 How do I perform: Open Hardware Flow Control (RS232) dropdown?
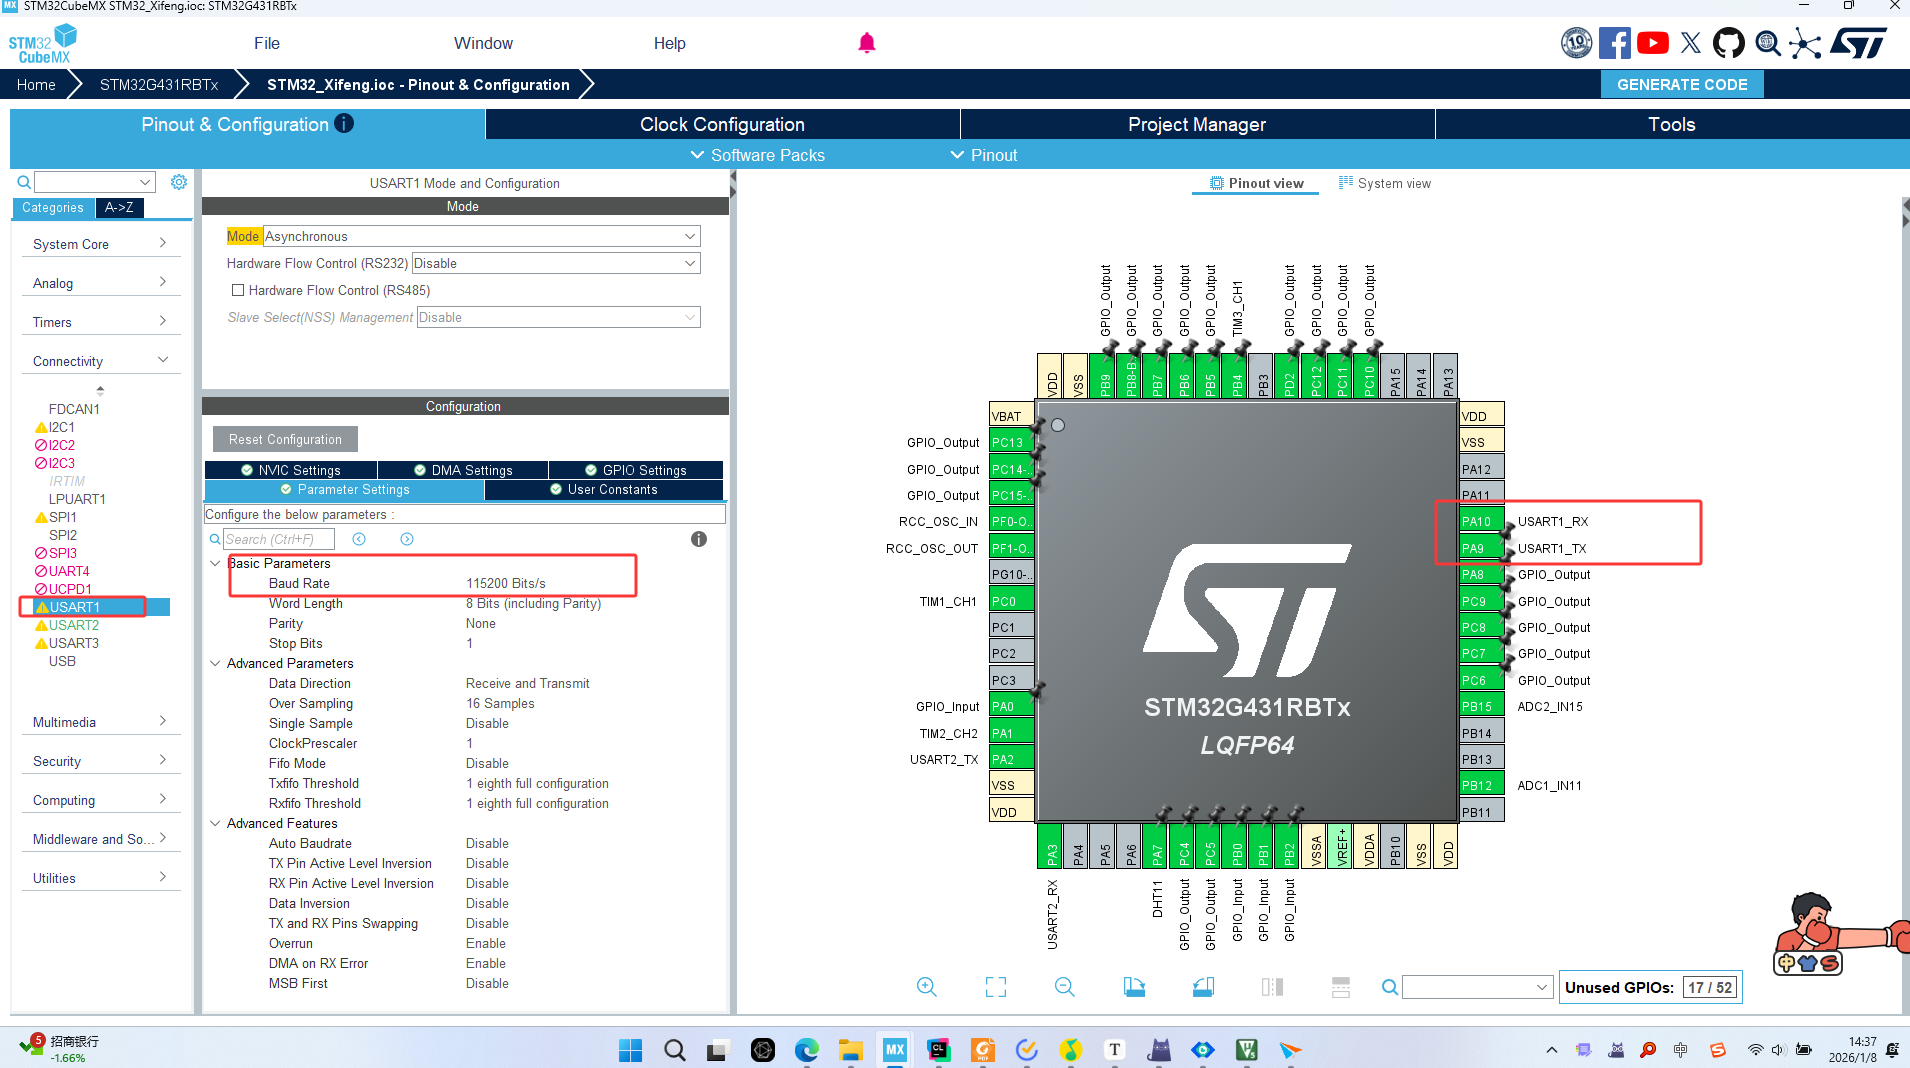click(555, 263)
